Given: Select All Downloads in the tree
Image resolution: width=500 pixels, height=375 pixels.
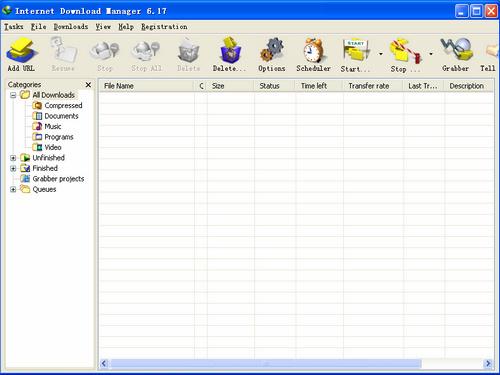Looking at the screenshot, I should pyautogui.click(x=53, y=95).
